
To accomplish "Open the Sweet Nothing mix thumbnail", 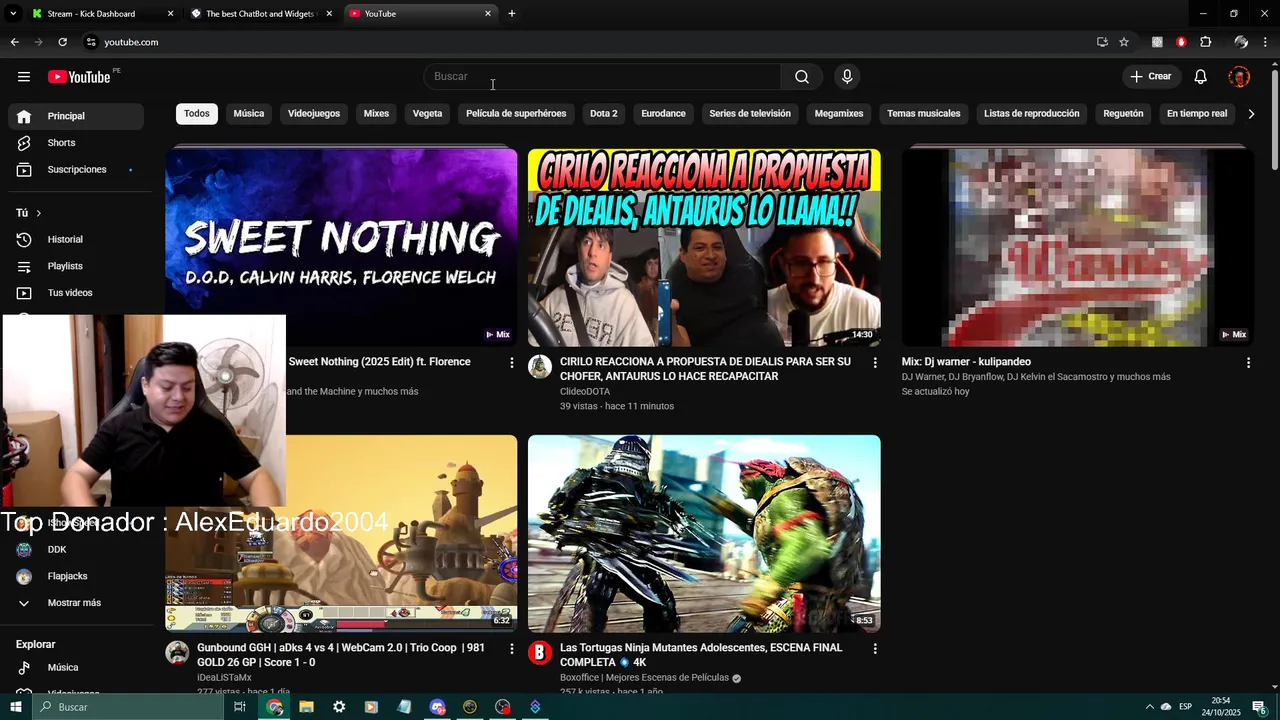I will (x=341, y=248).
